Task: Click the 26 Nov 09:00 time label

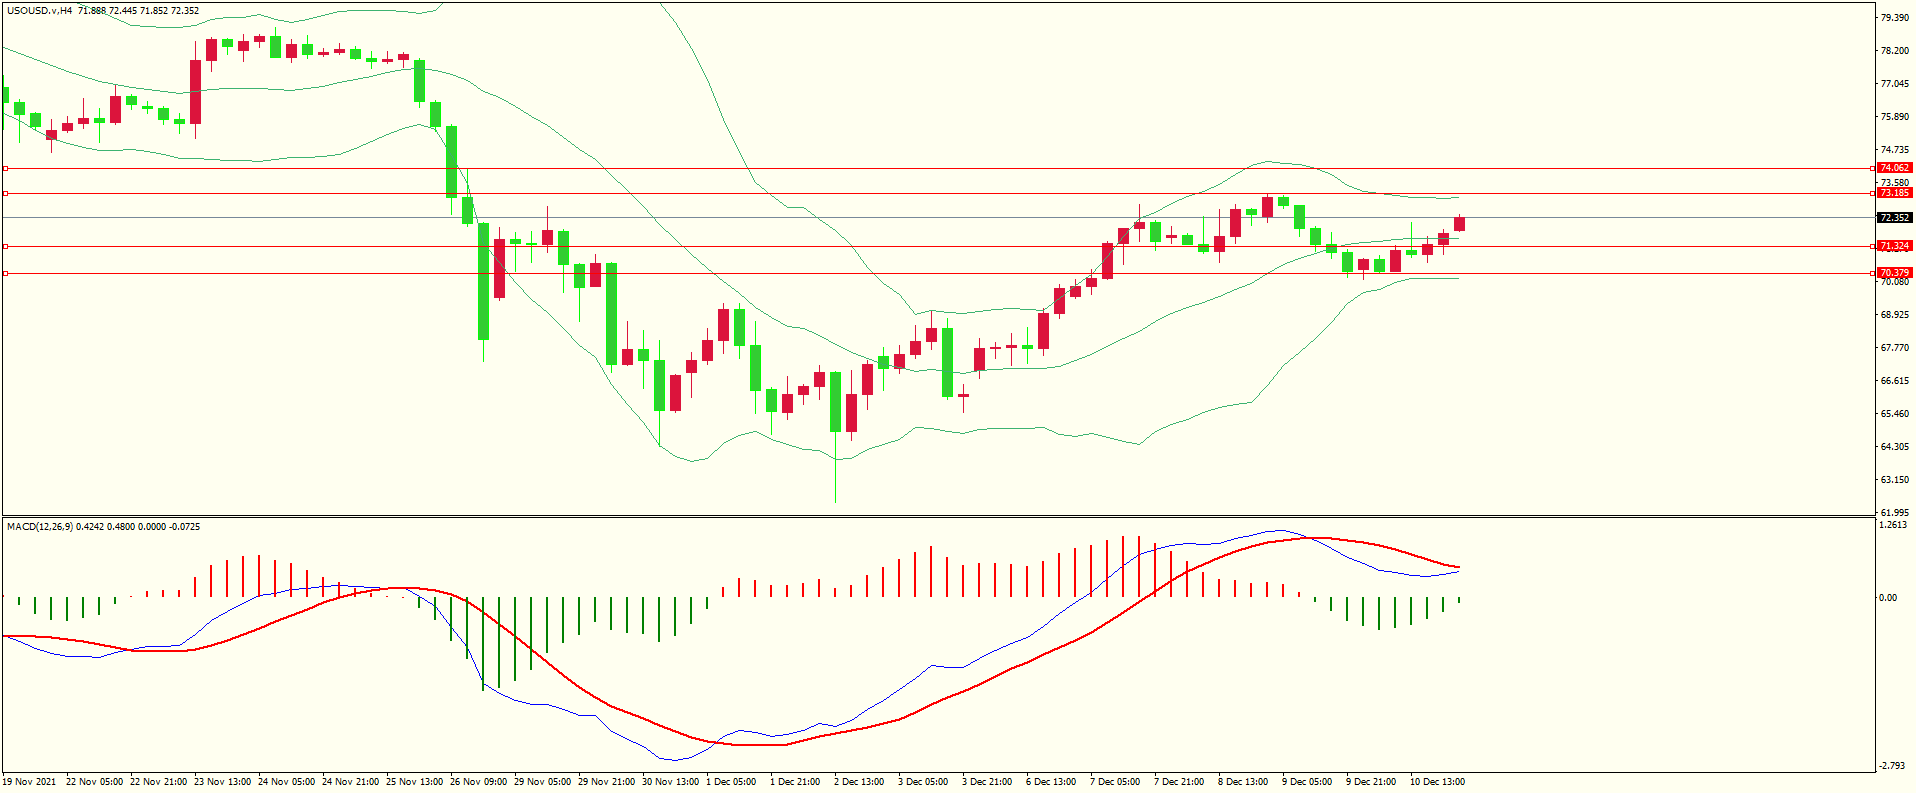Action: click(478, 782)
